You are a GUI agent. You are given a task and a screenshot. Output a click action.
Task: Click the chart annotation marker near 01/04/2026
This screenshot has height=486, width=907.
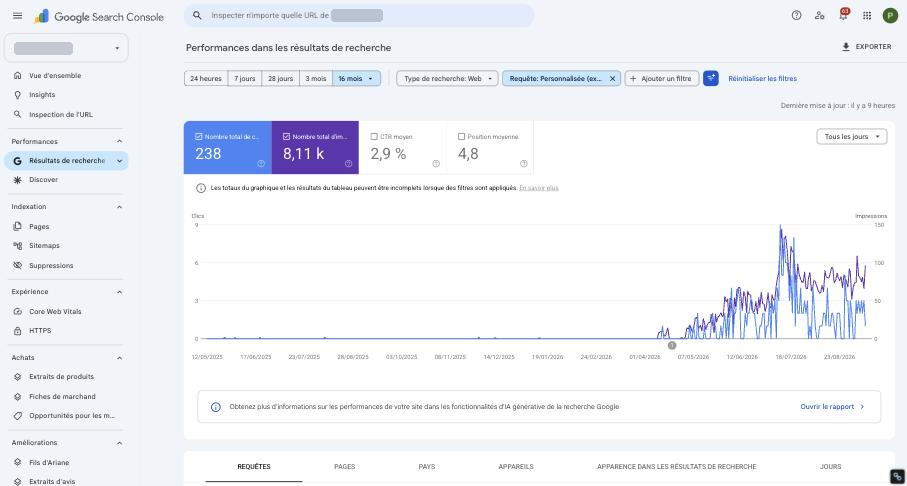click(x=672, y=345)
